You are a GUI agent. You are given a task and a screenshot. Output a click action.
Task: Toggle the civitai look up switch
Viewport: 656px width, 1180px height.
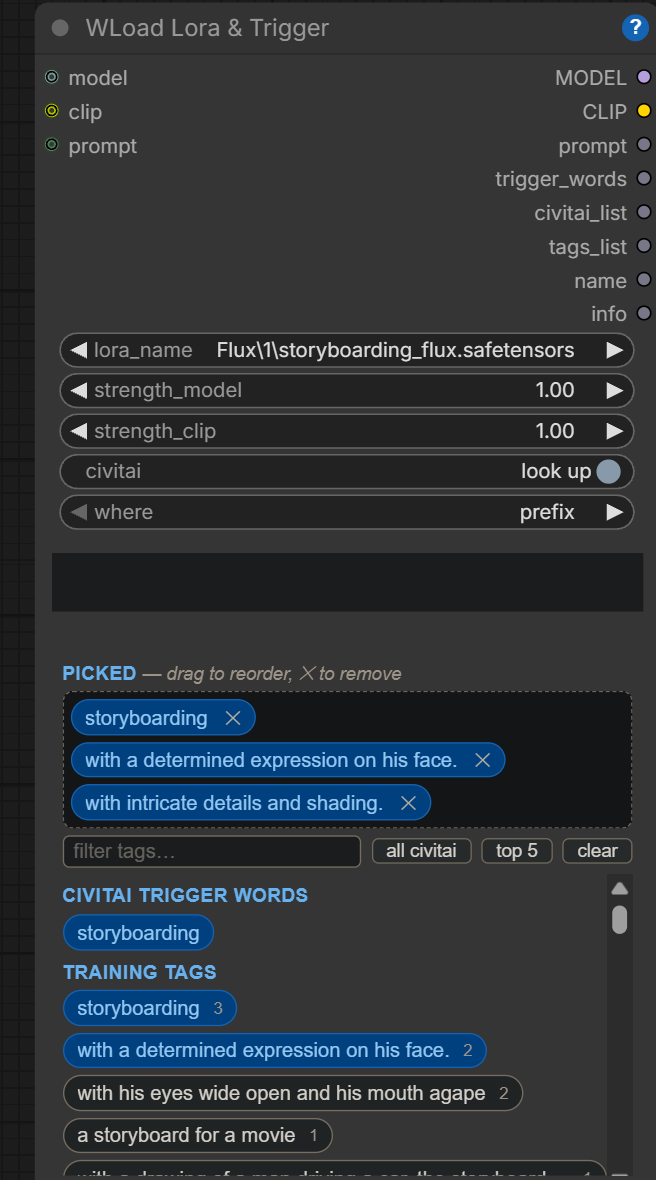608,472
